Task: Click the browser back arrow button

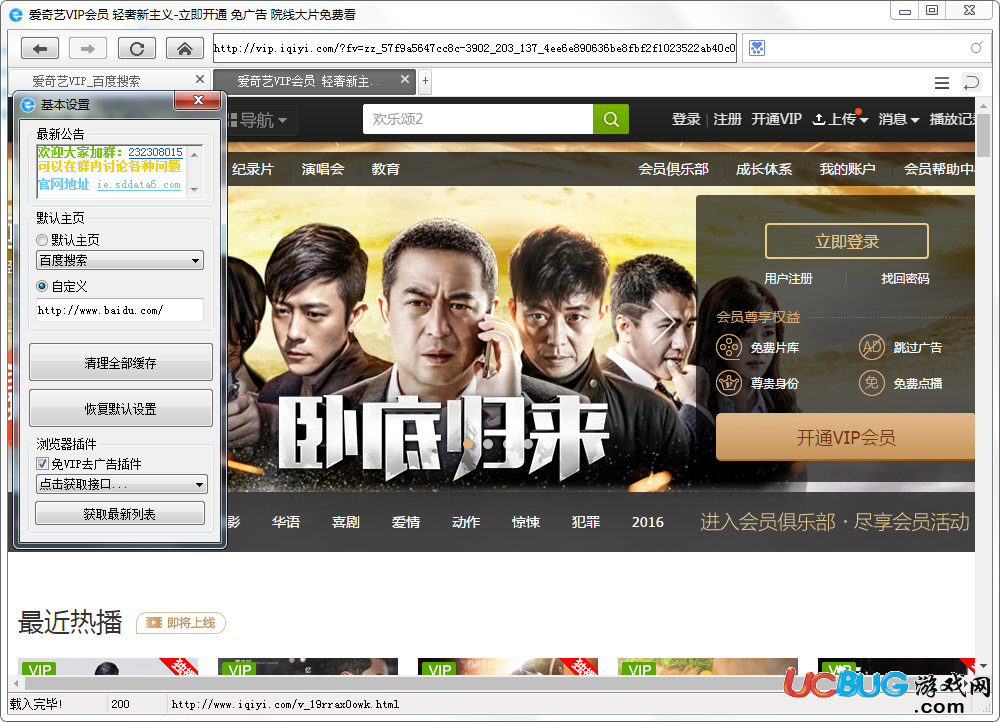Action: pos(40,48)
